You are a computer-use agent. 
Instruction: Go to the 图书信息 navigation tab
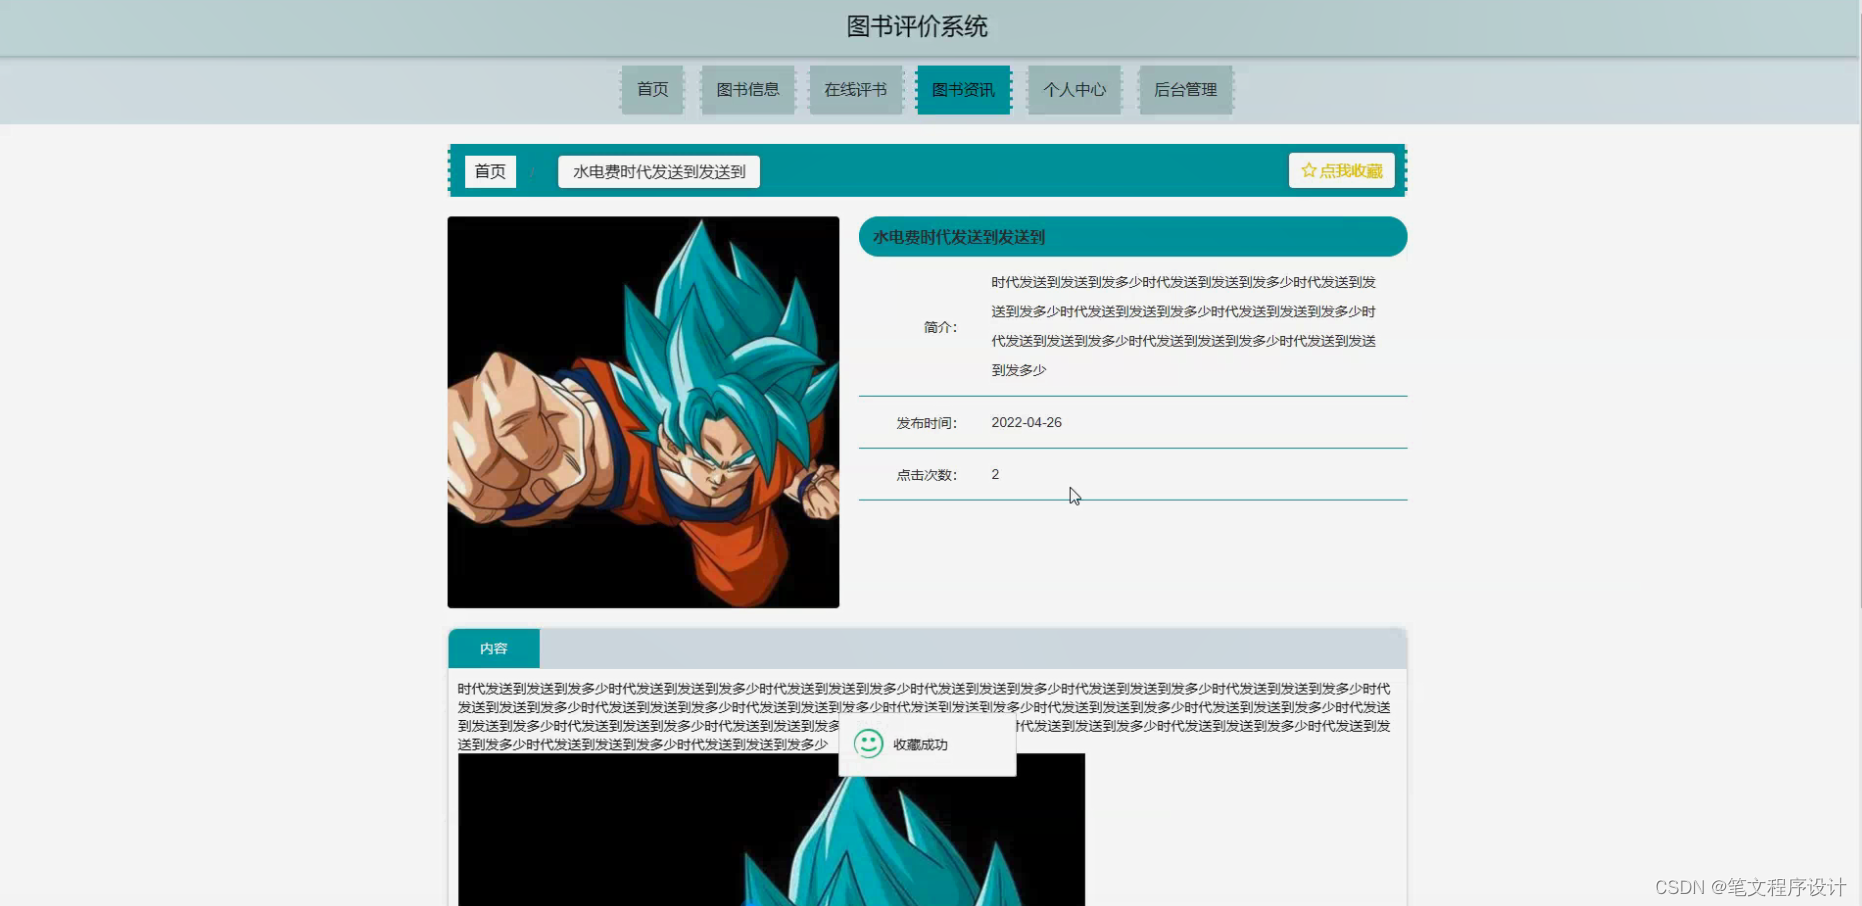(748, 90)
